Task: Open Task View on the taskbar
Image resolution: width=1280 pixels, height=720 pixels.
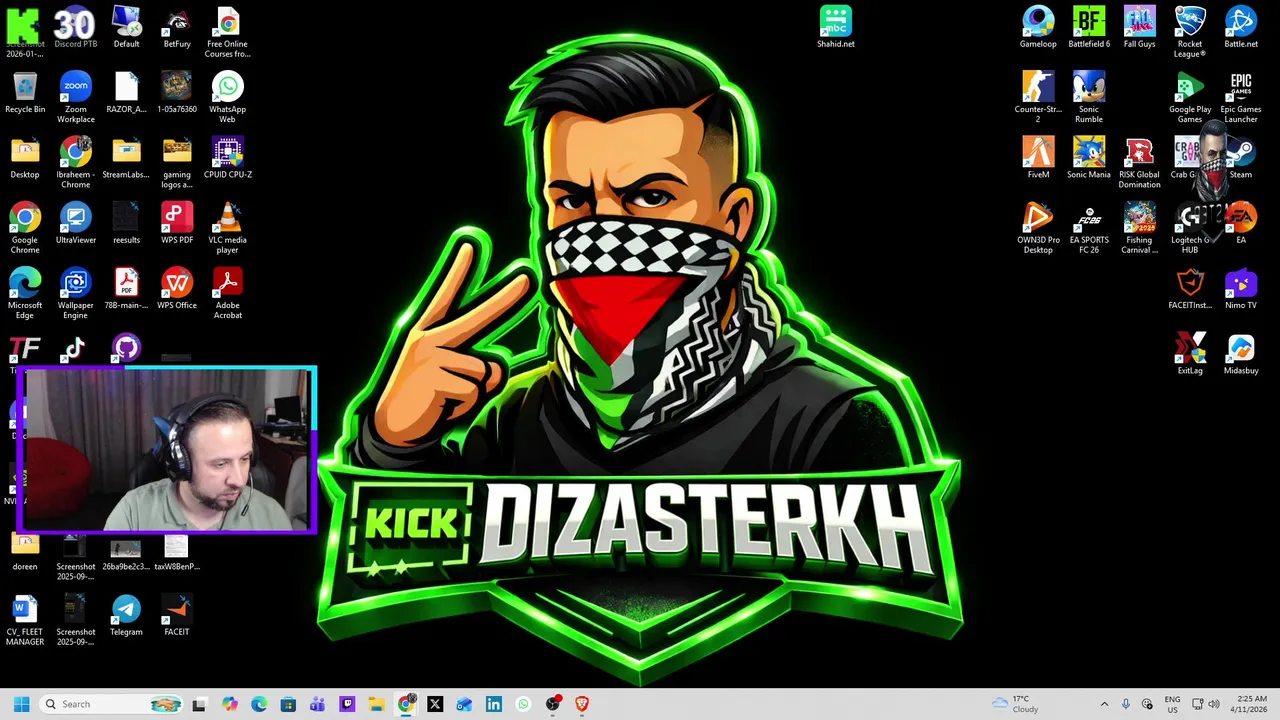Action: pos(199,704)
